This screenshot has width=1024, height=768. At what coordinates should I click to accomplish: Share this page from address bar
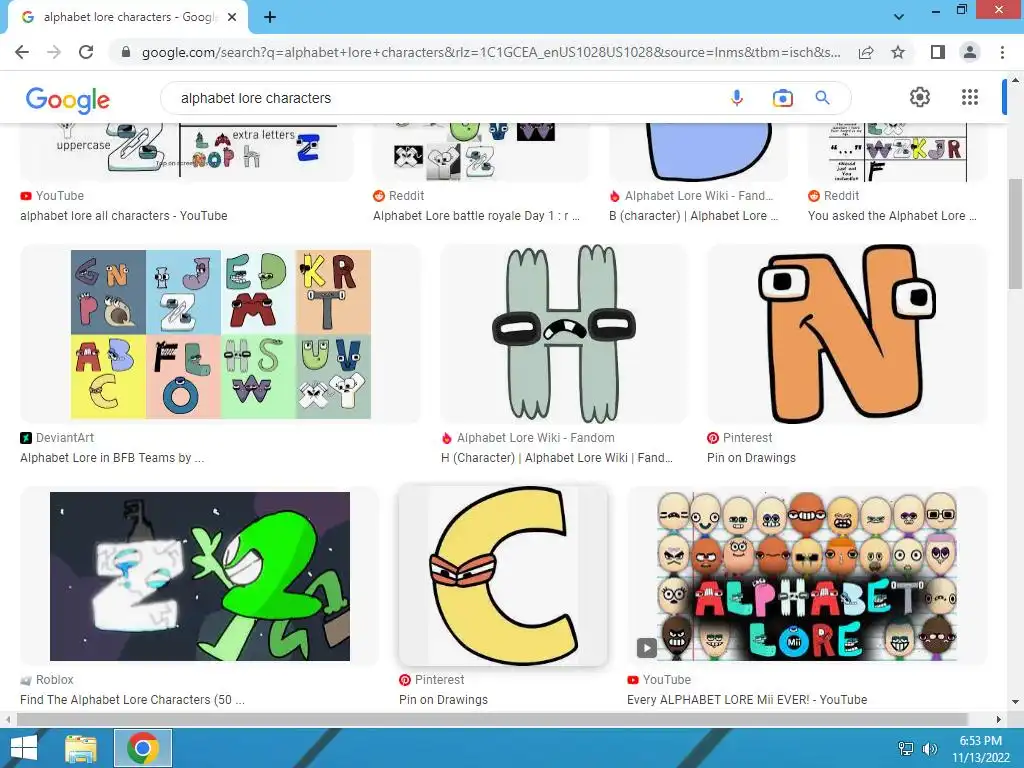tap(866, 52)
